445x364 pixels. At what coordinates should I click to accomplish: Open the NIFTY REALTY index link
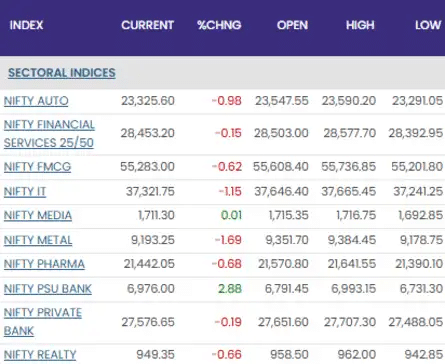pos(40,355)
